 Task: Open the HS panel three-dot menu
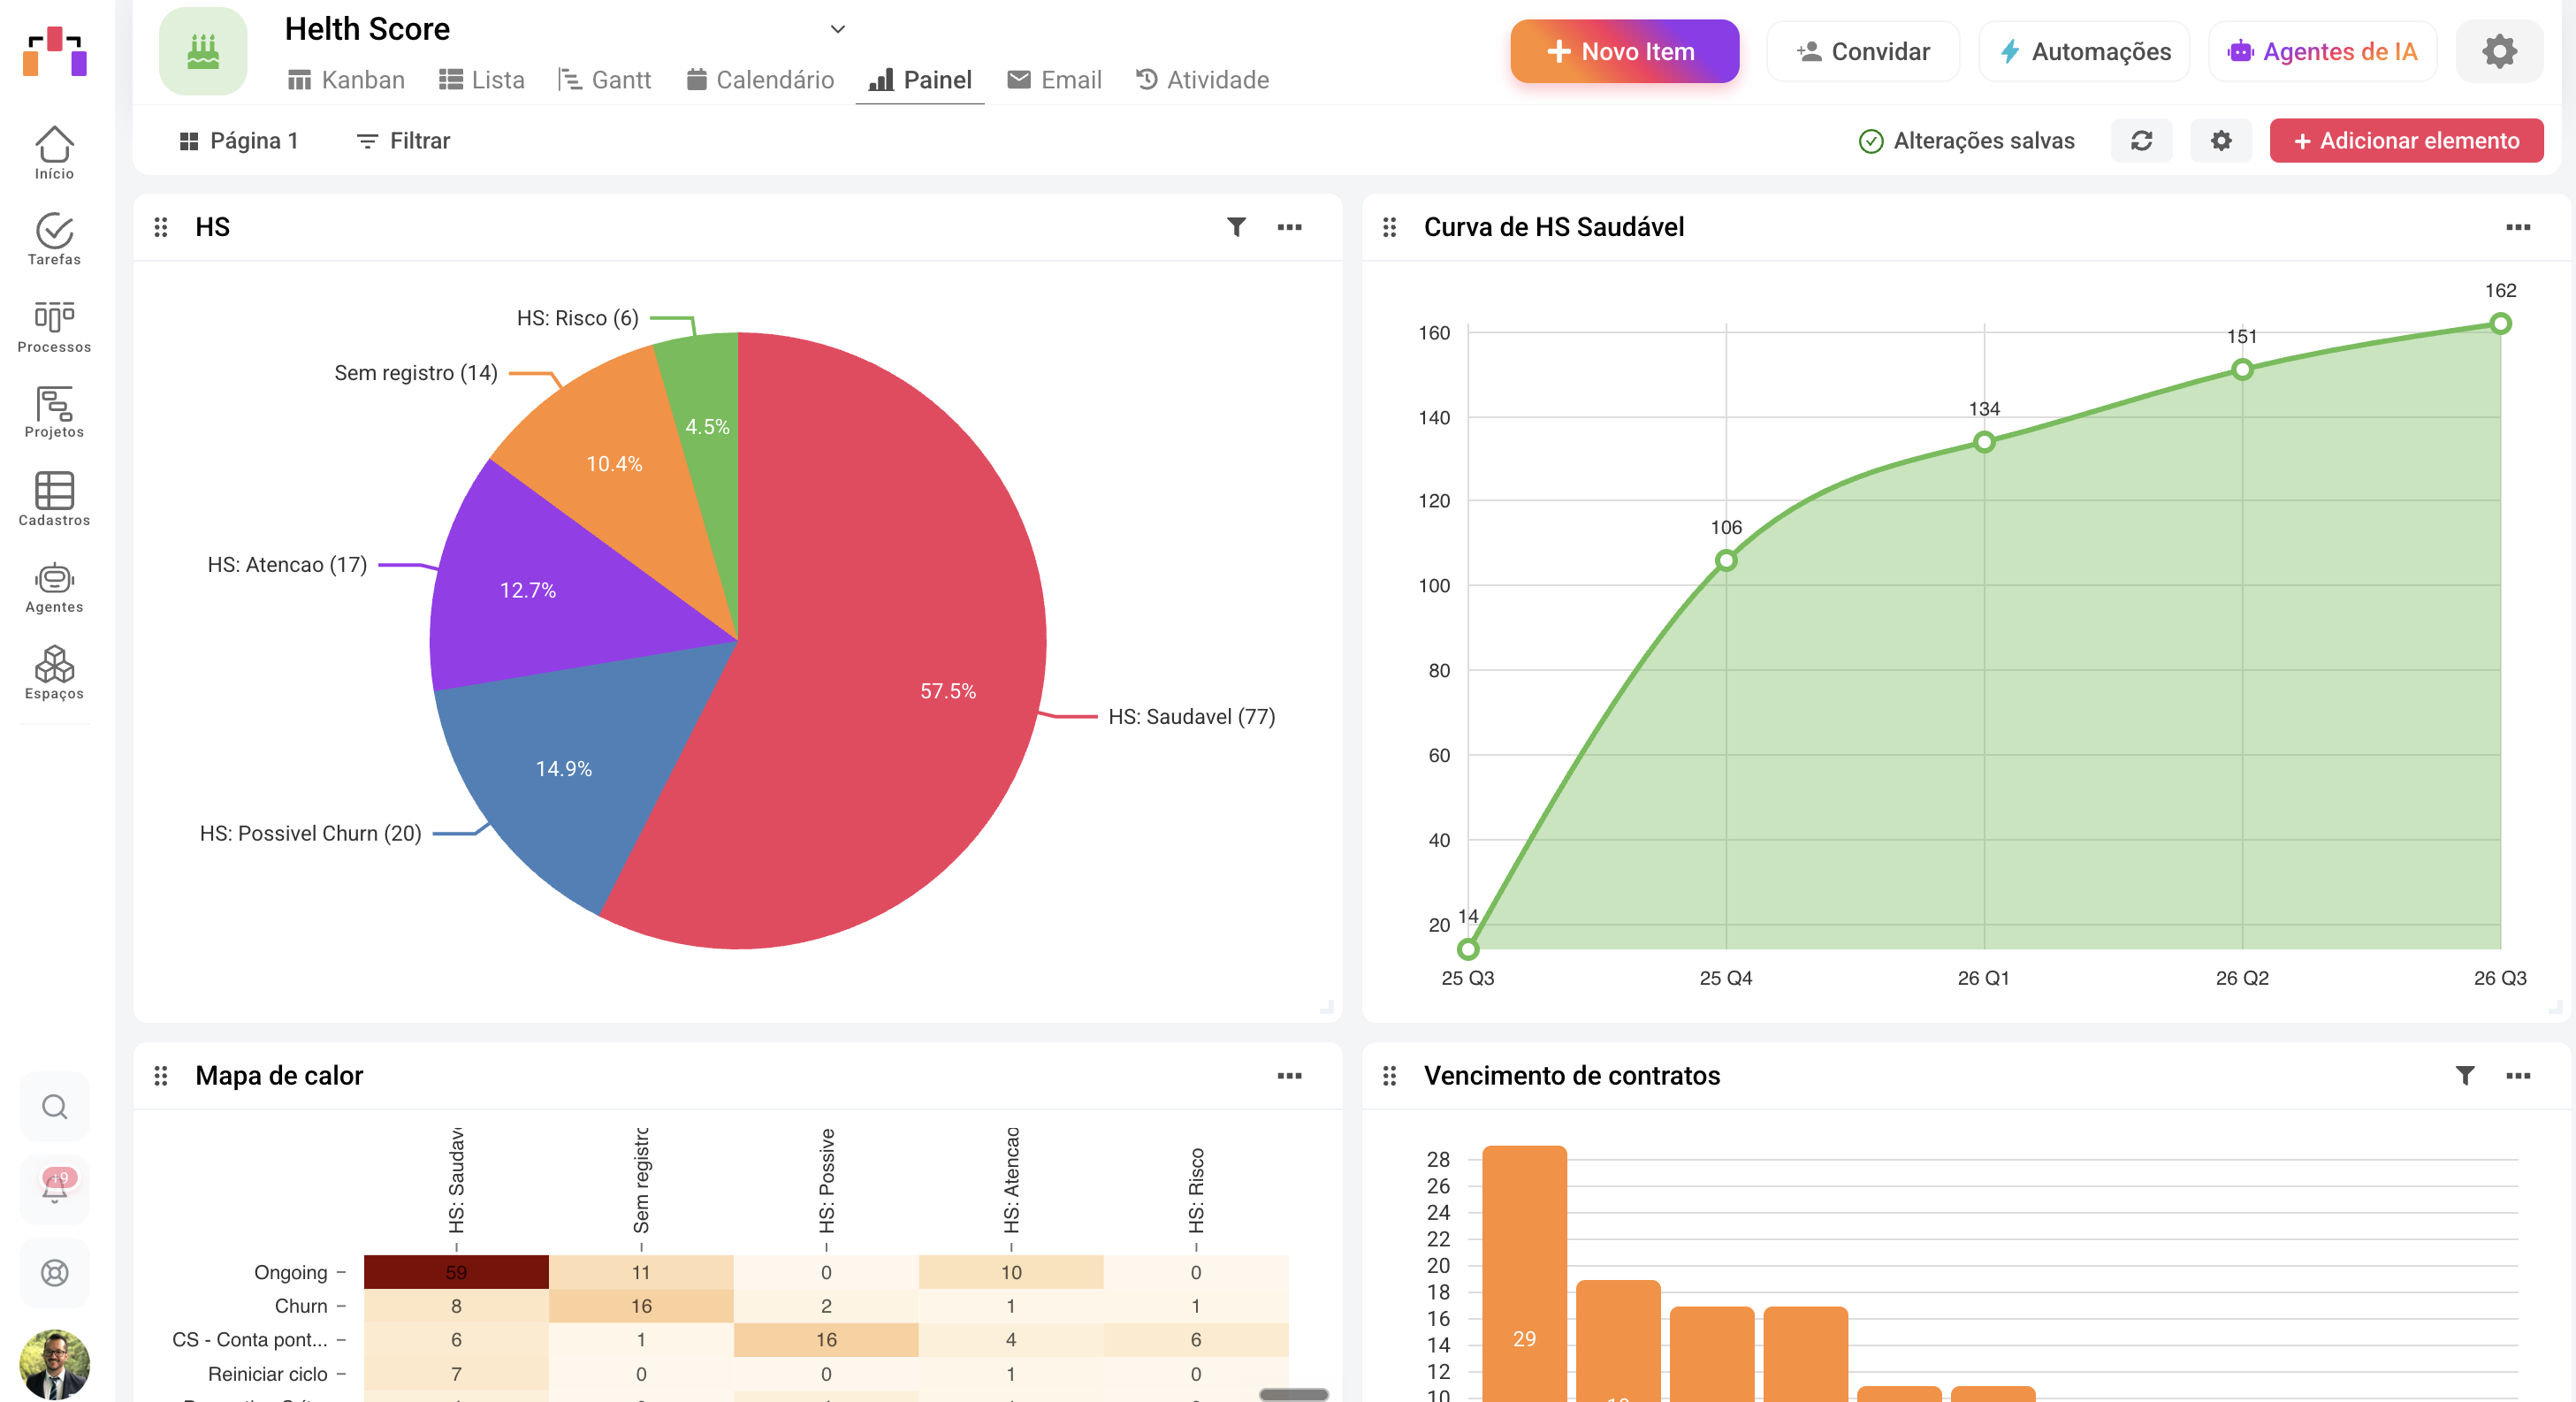coord(1289,227)
